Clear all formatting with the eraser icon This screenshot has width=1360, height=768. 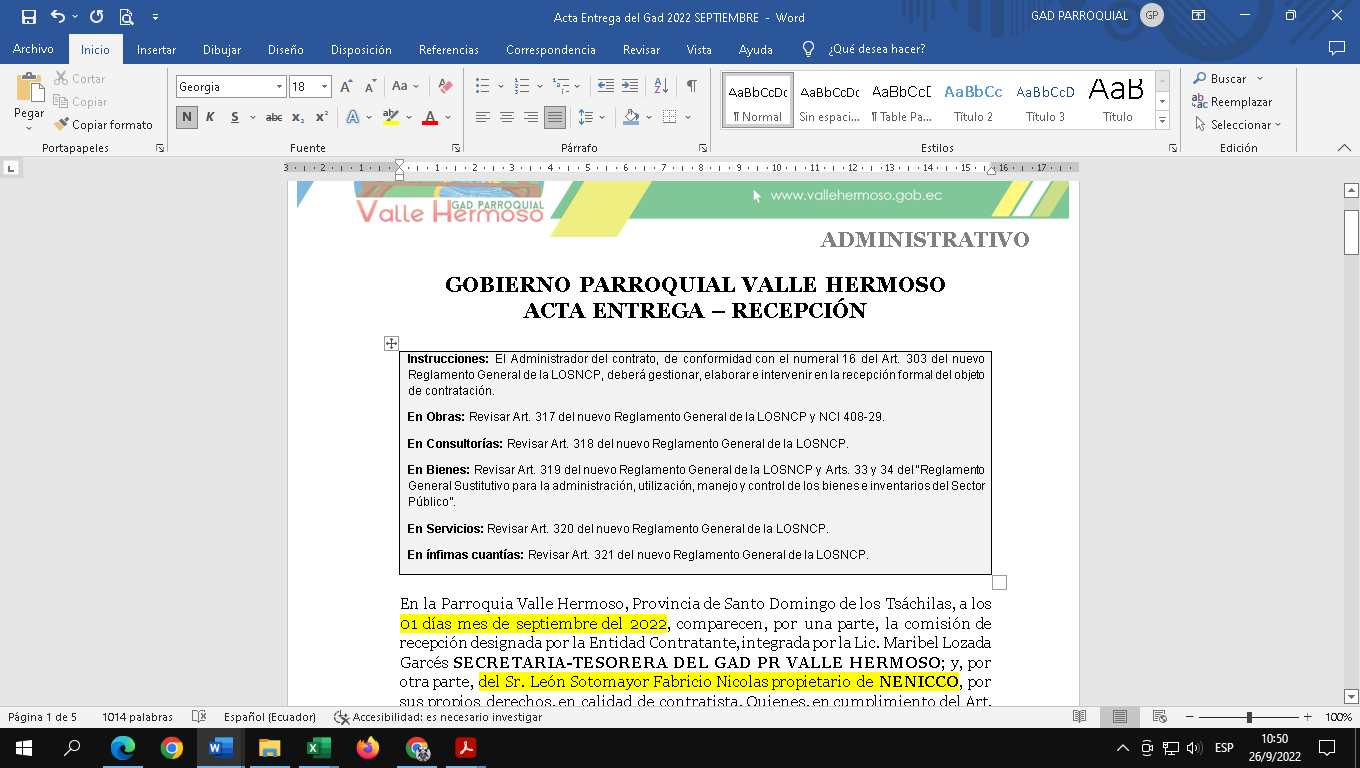point(446,87)
